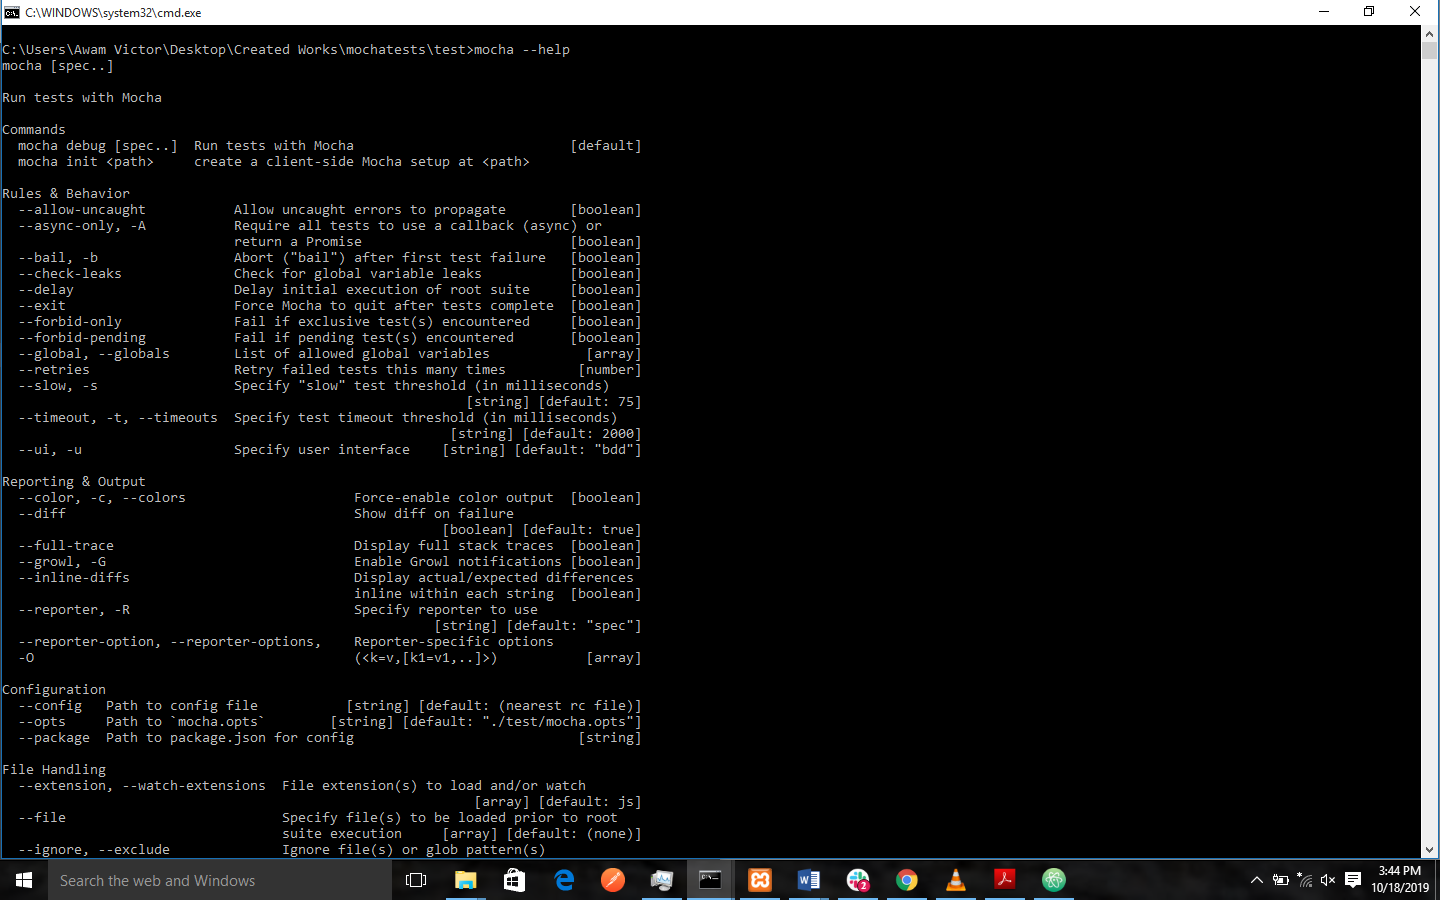
Task: Switch to Microsoft Word in the taskbar
Action: pos(809,880)
